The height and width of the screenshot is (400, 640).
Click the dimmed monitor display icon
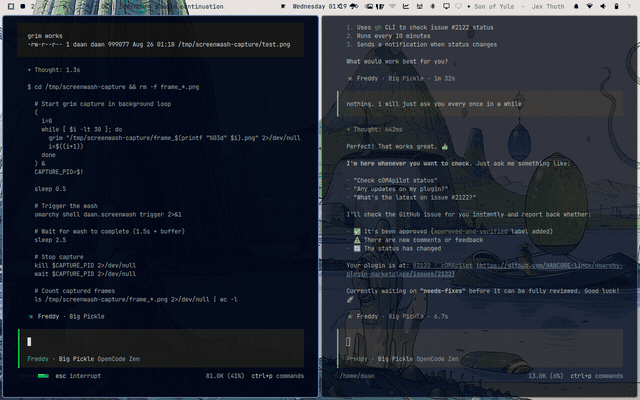pos(458,6)
